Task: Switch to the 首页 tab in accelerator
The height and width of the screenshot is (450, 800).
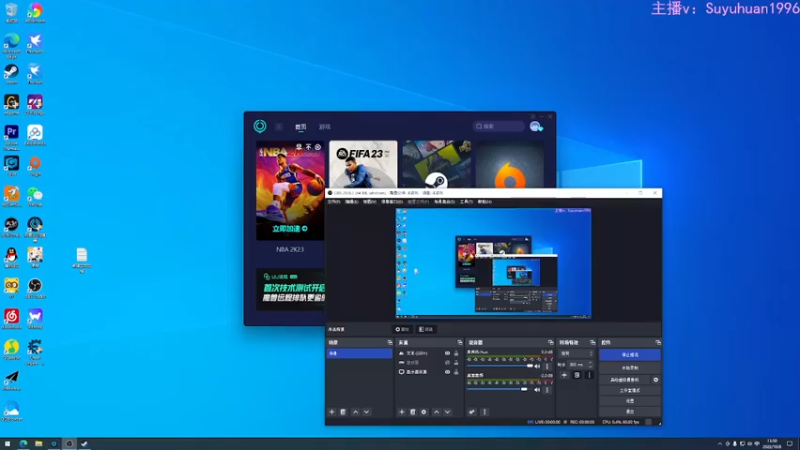Action: click(301, 127)
